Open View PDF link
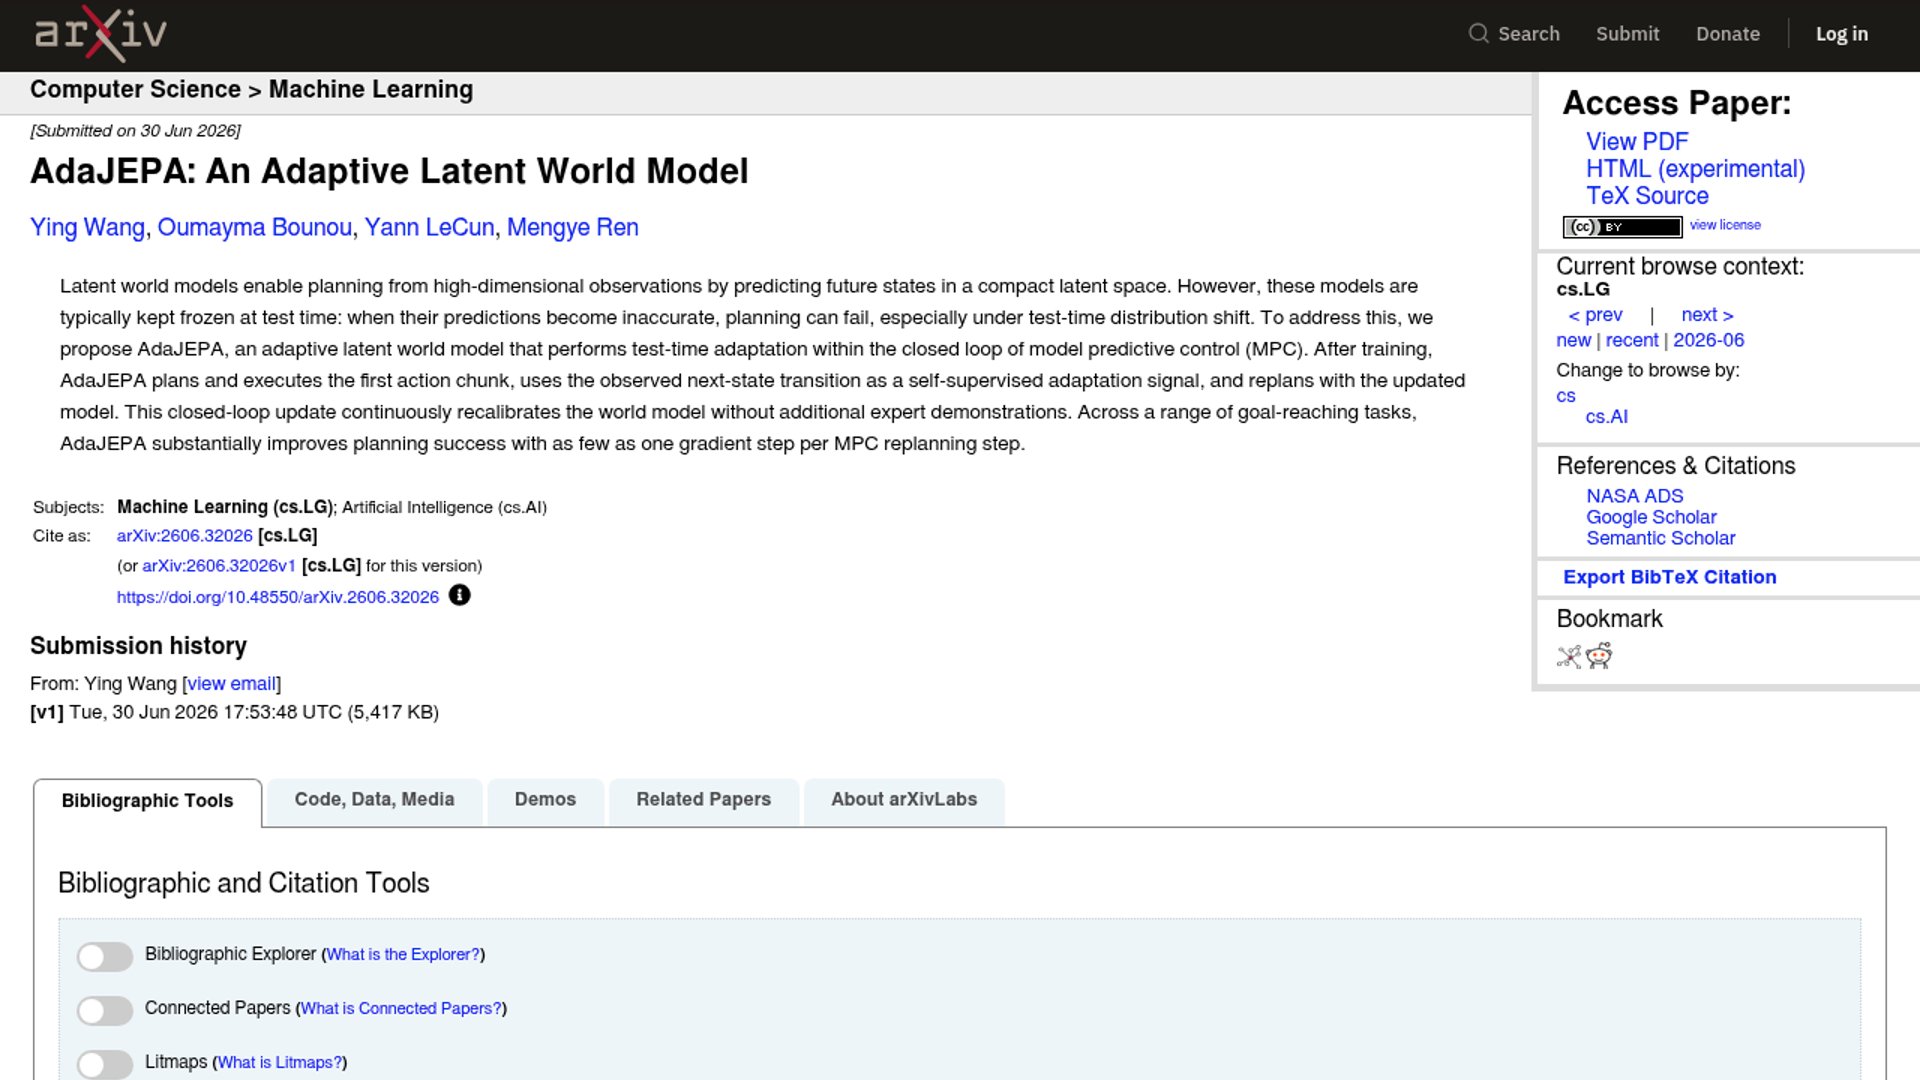The image size is (1920, 1080). point(1636,142)
